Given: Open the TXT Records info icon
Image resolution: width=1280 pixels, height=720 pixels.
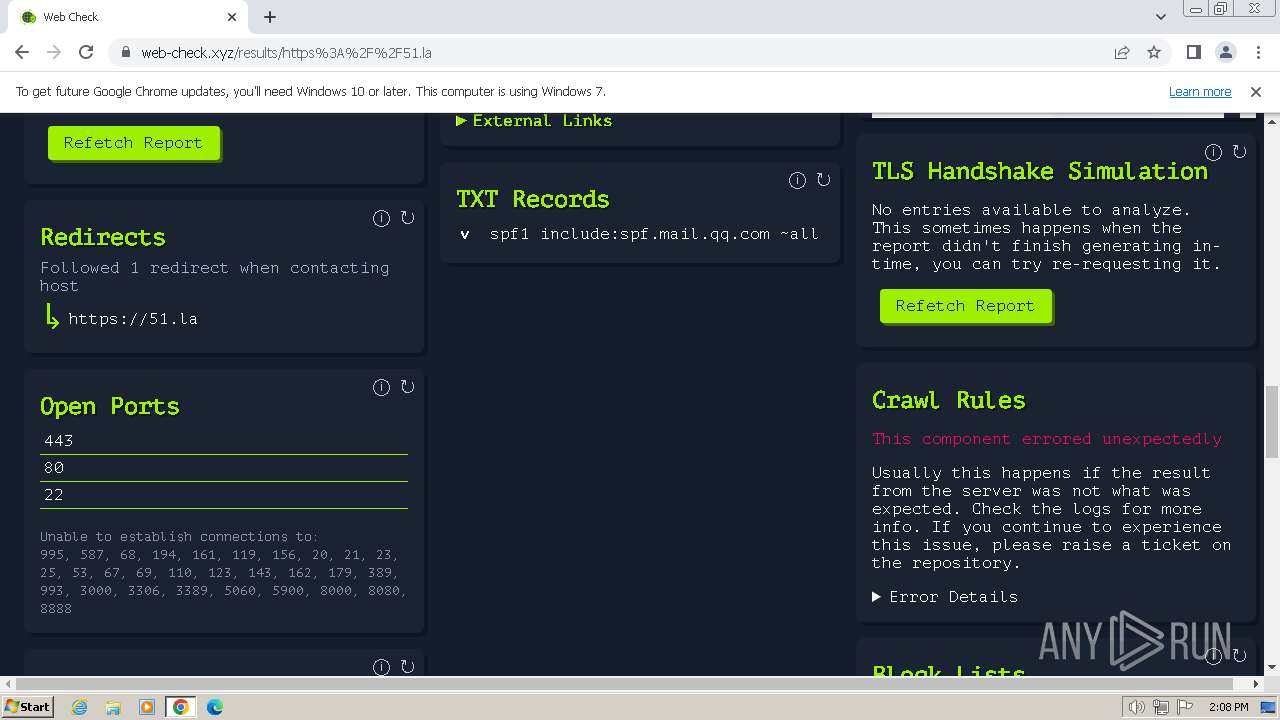Looking at the screenshot, I should (797, 180).
